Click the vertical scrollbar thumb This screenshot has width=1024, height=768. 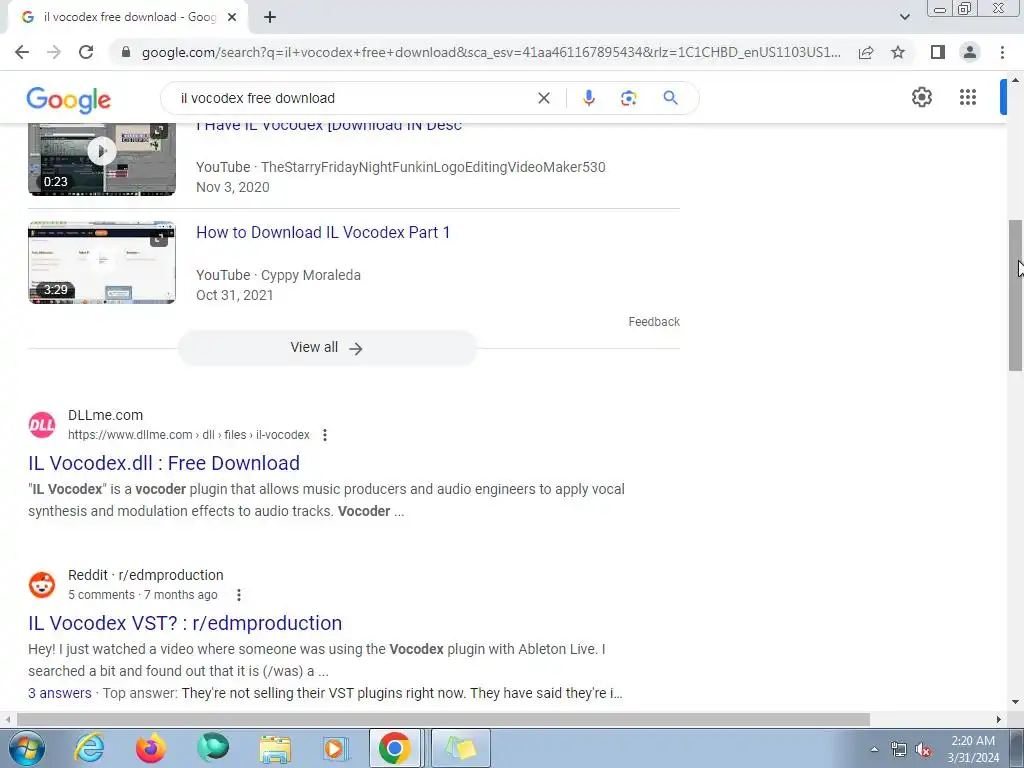pyautogui.click(x=1016, y=295)
